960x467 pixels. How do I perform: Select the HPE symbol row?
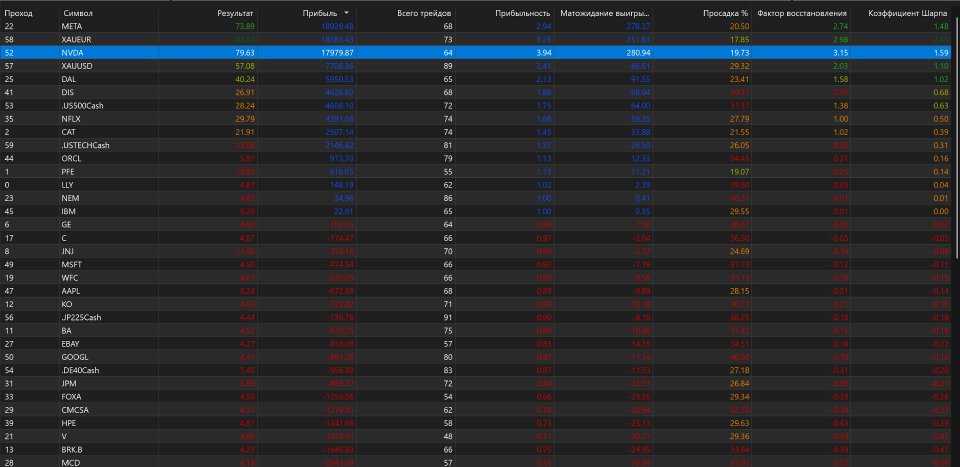click(x=476, y=423)
